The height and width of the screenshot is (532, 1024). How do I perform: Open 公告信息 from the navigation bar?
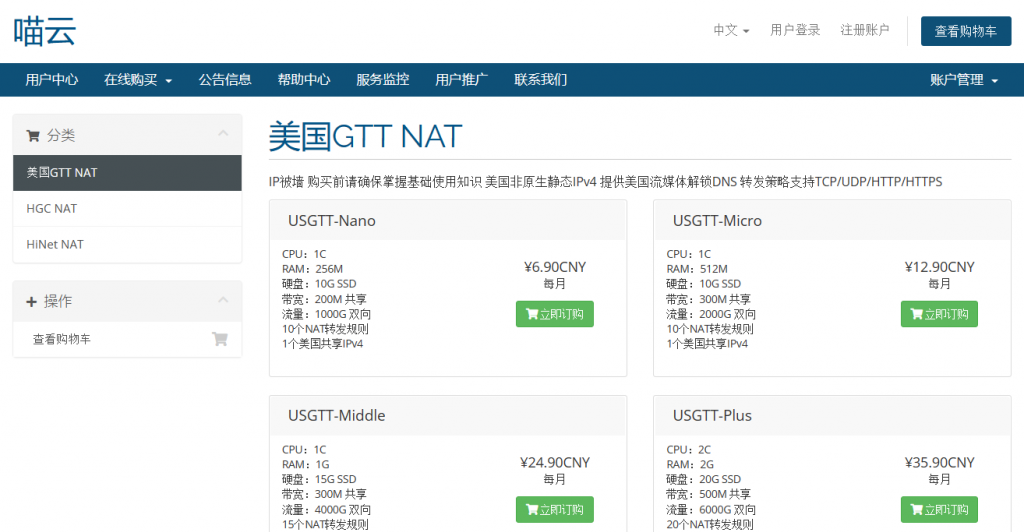224,80
